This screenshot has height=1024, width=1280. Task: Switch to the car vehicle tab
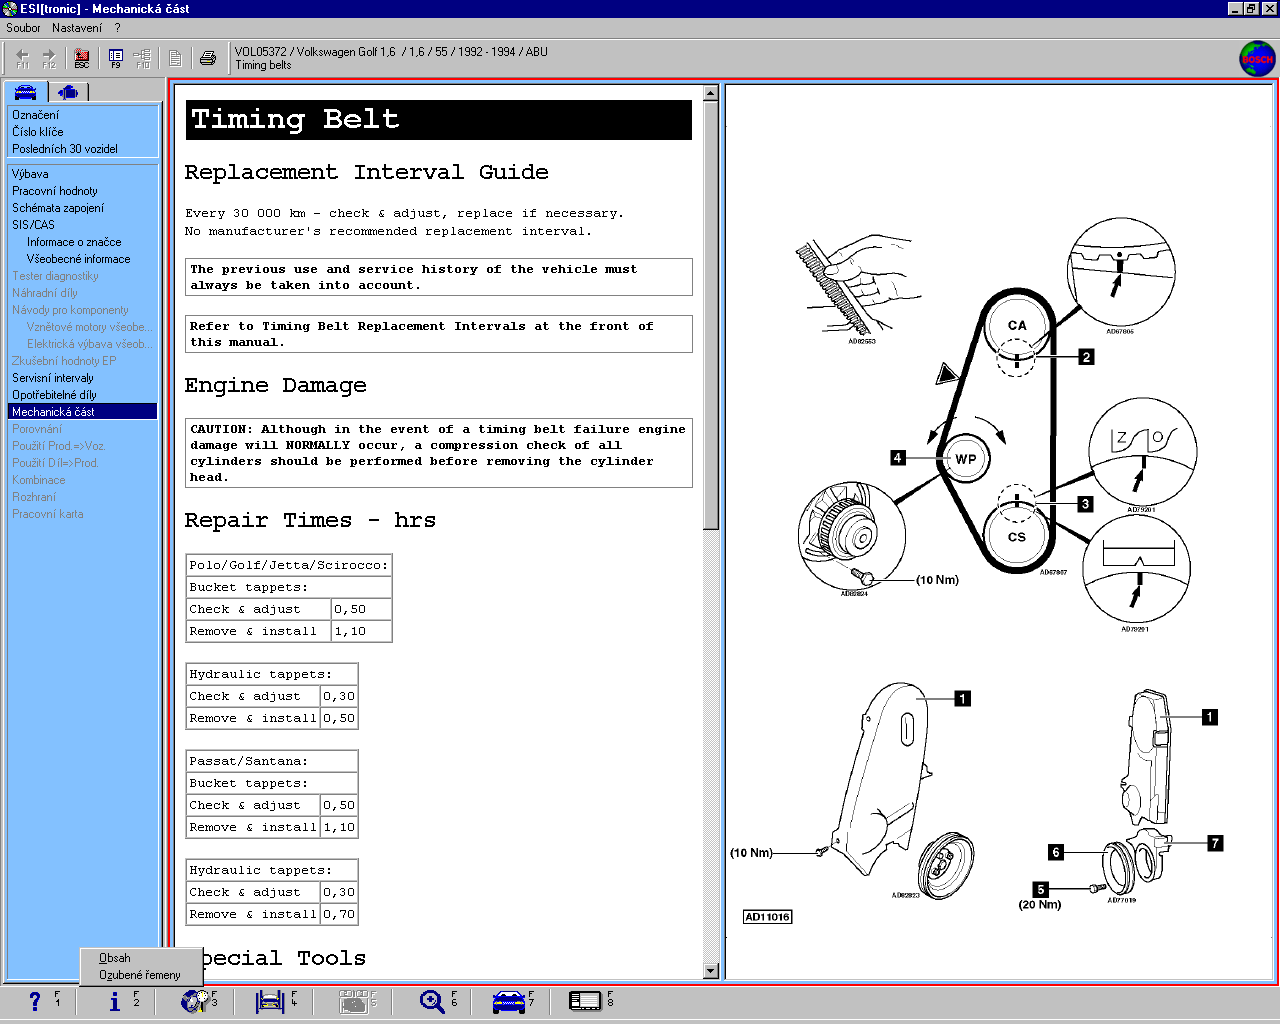26,92
